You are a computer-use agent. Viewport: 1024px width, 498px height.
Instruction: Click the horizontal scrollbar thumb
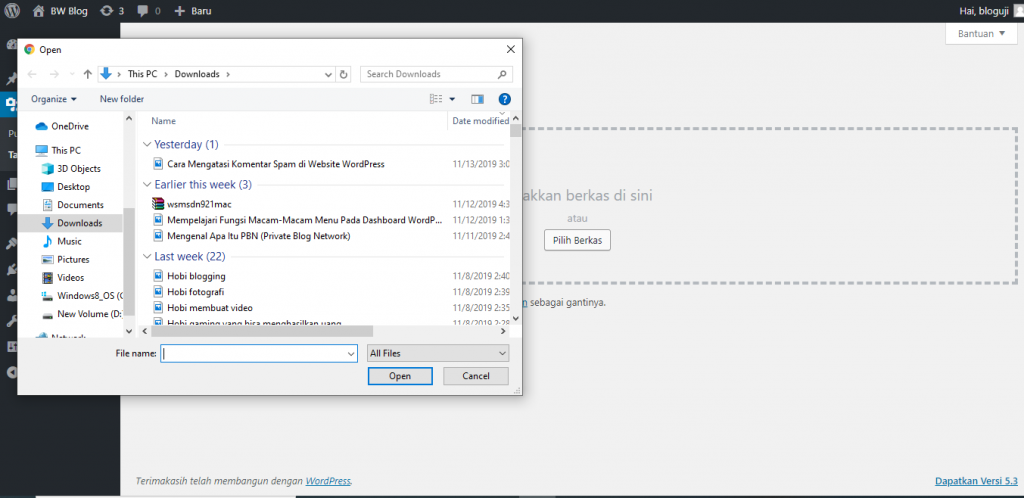click(262, 332)
